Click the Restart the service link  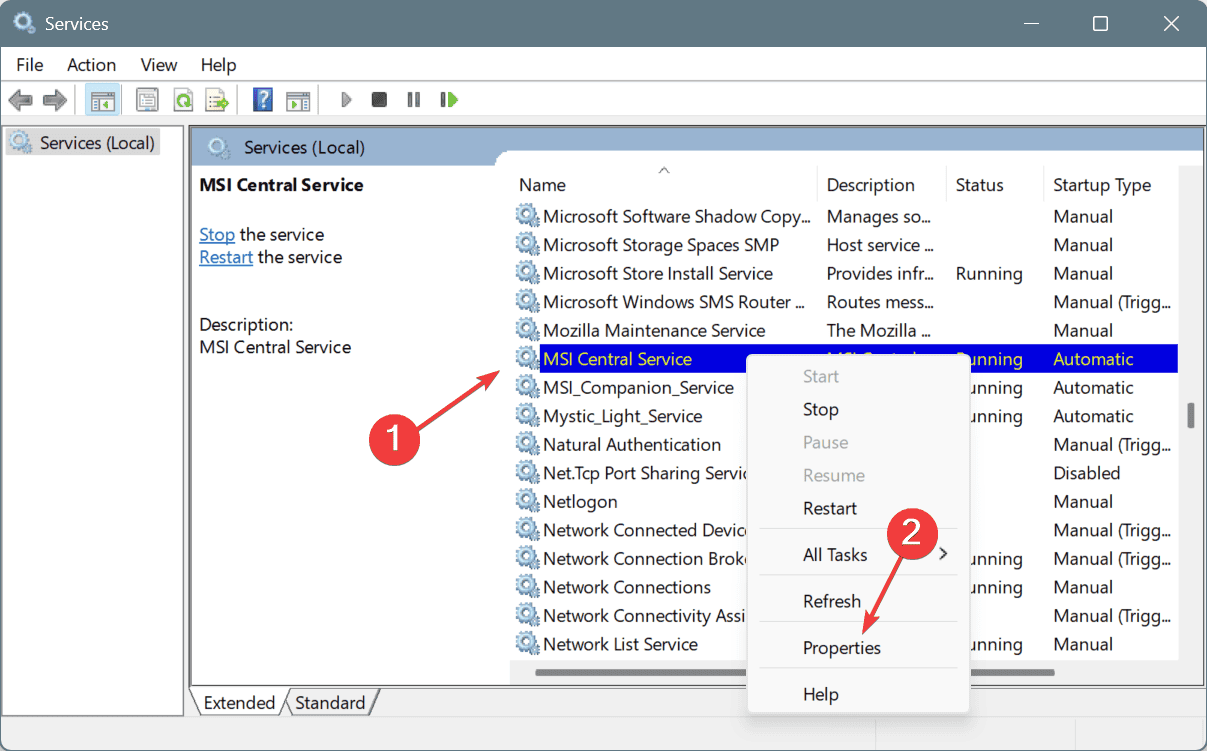point(226,257)
